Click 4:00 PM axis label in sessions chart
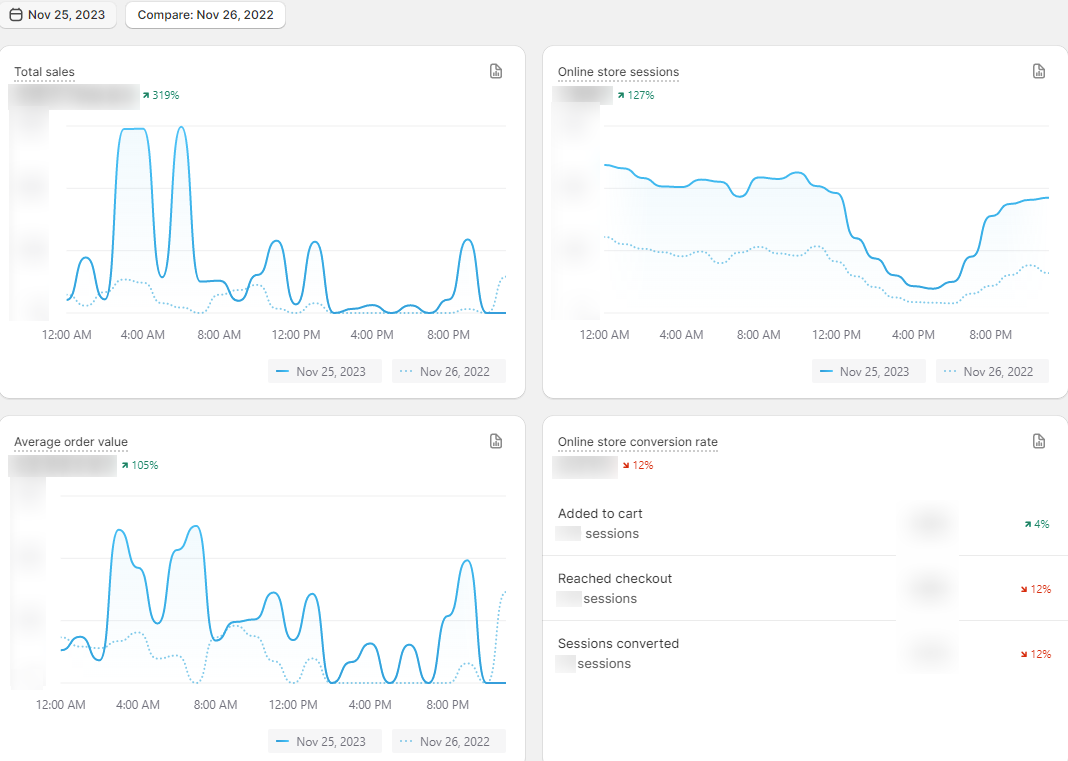Image resolution: width=1068 pixels, height=761 pixels. pyautogui.click(x=913, y=335)
